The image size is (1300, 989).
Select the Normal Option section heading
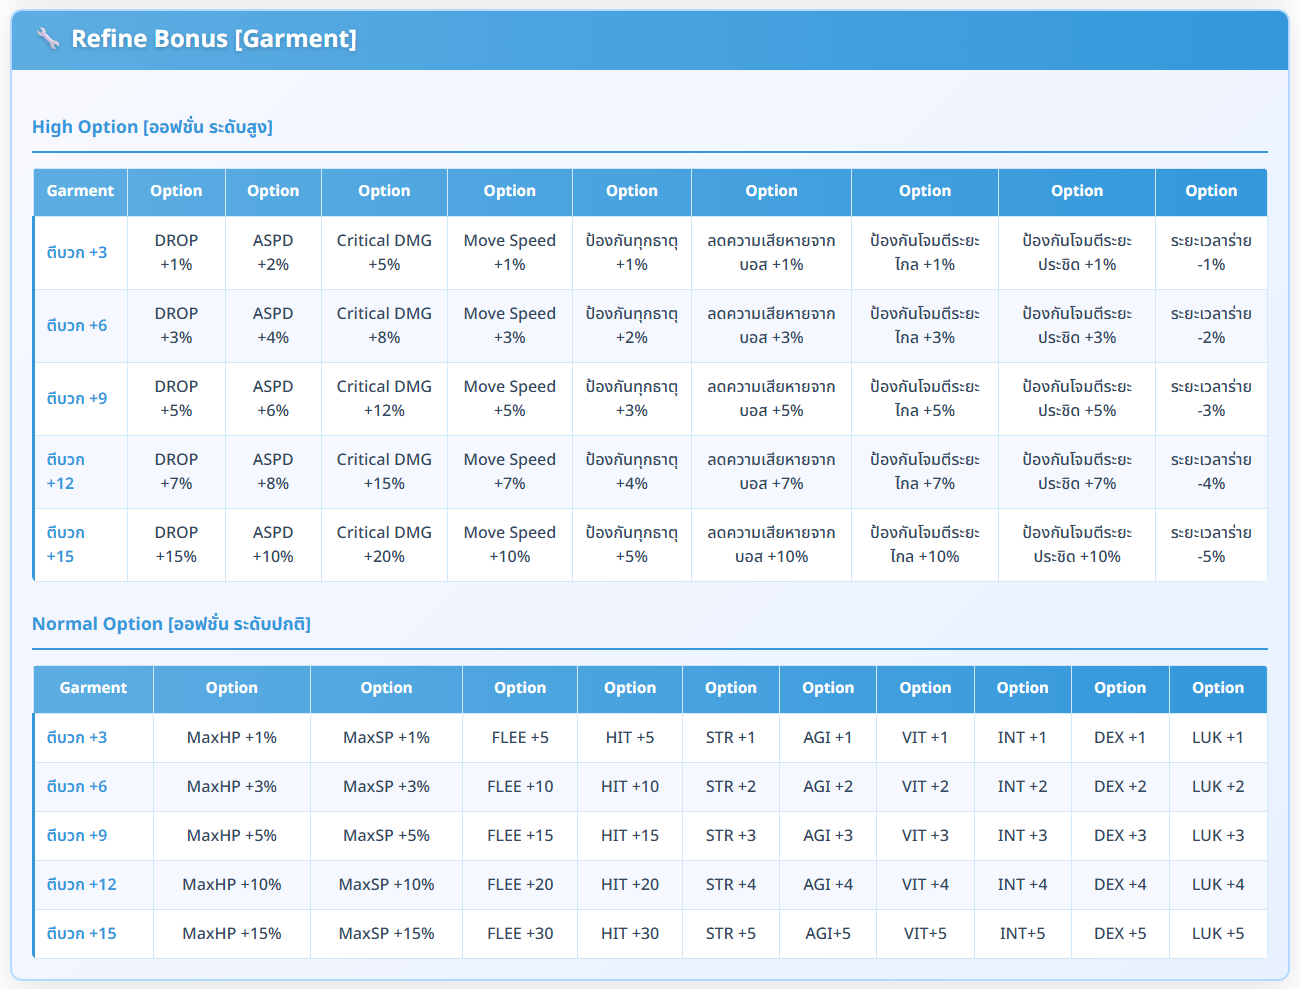(171, 624)
